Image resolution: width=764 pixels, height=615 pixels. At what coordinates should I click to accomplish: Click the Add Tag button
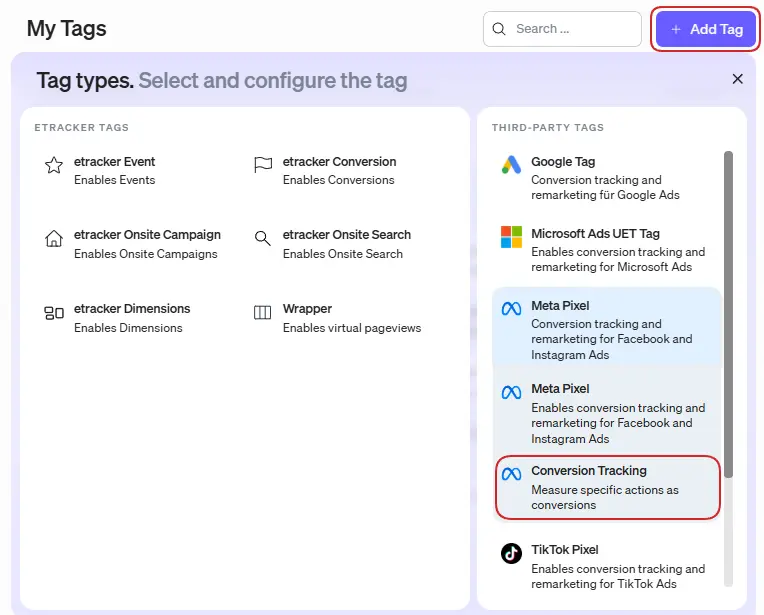coord(706,29)
